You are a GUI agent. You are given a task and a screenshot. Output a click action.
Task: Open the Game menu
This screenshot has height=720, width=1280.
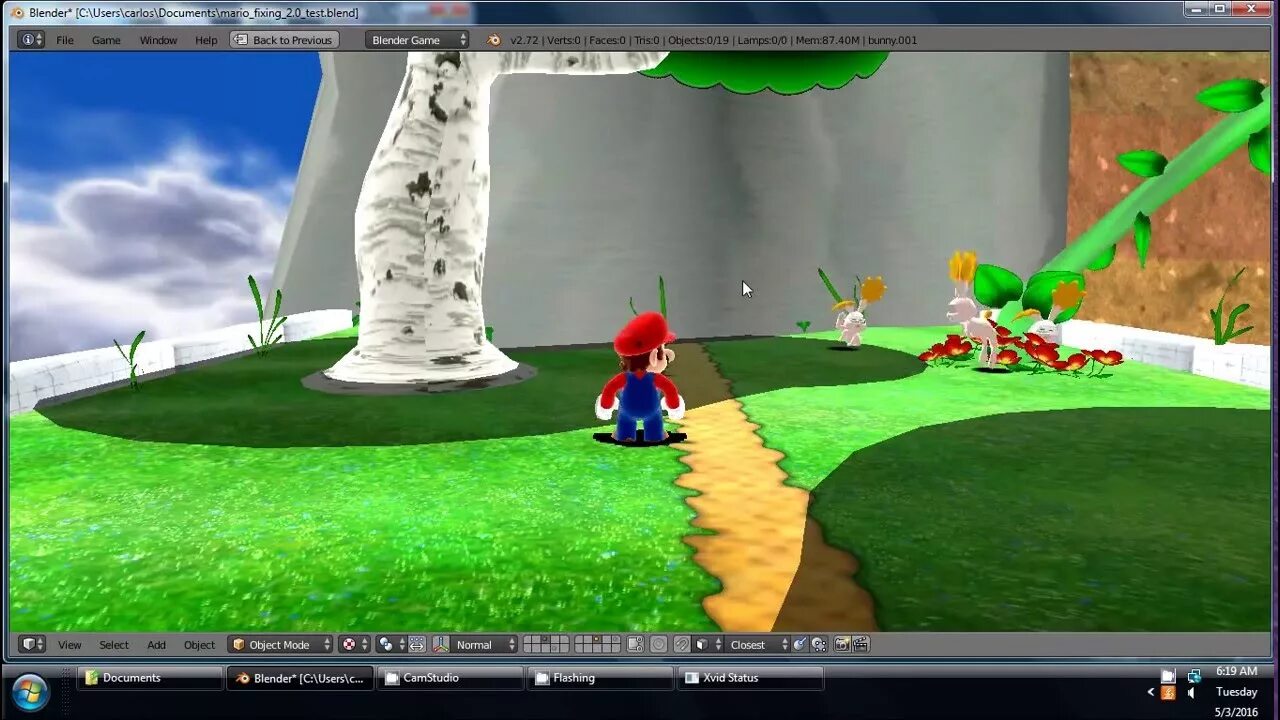[106, 40]
